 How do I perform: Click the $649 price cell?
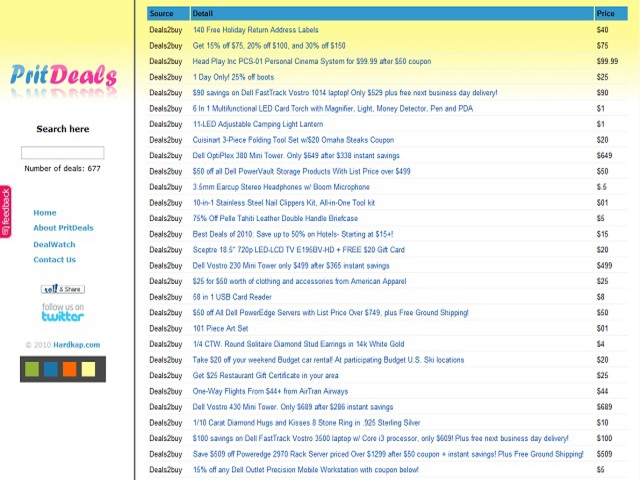(x=604, y=156)
